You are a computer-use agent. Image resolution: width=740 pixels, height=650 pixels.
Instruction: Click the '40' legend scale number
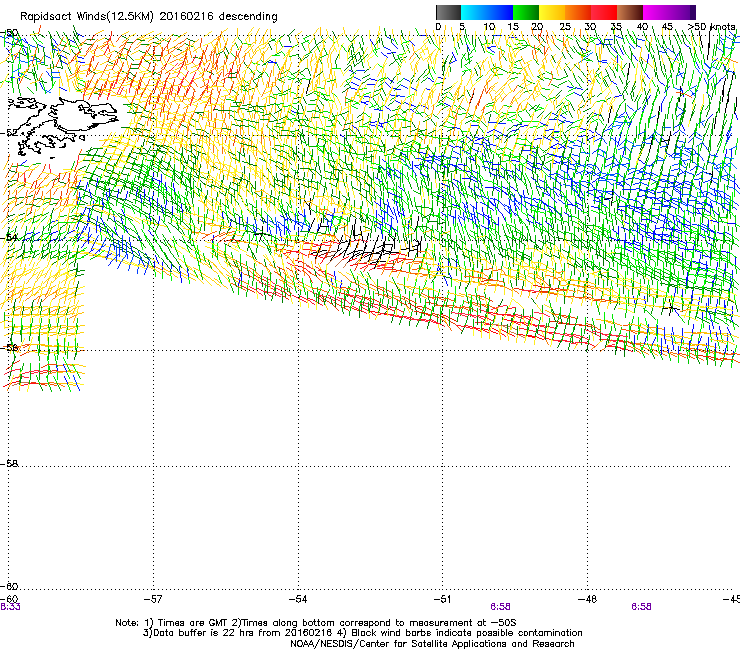(x=642, y=26)
